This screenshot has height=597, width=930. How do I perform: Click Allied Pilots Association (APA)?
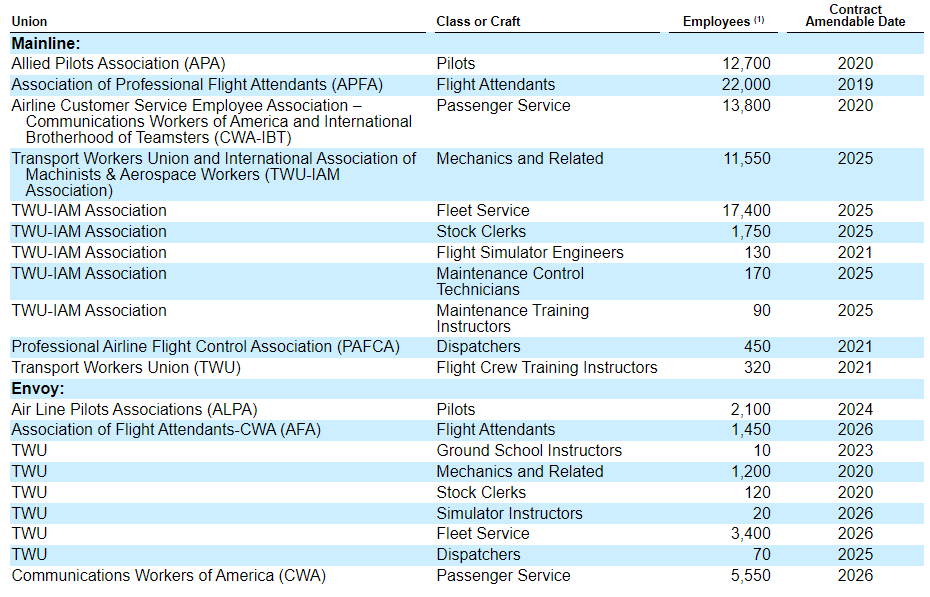click(x=118, y=63)
